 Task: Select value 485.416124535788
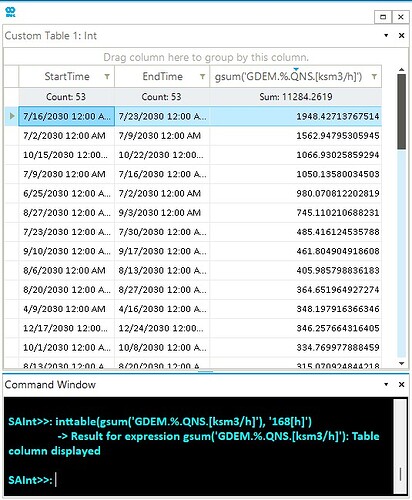click(296, 232)
